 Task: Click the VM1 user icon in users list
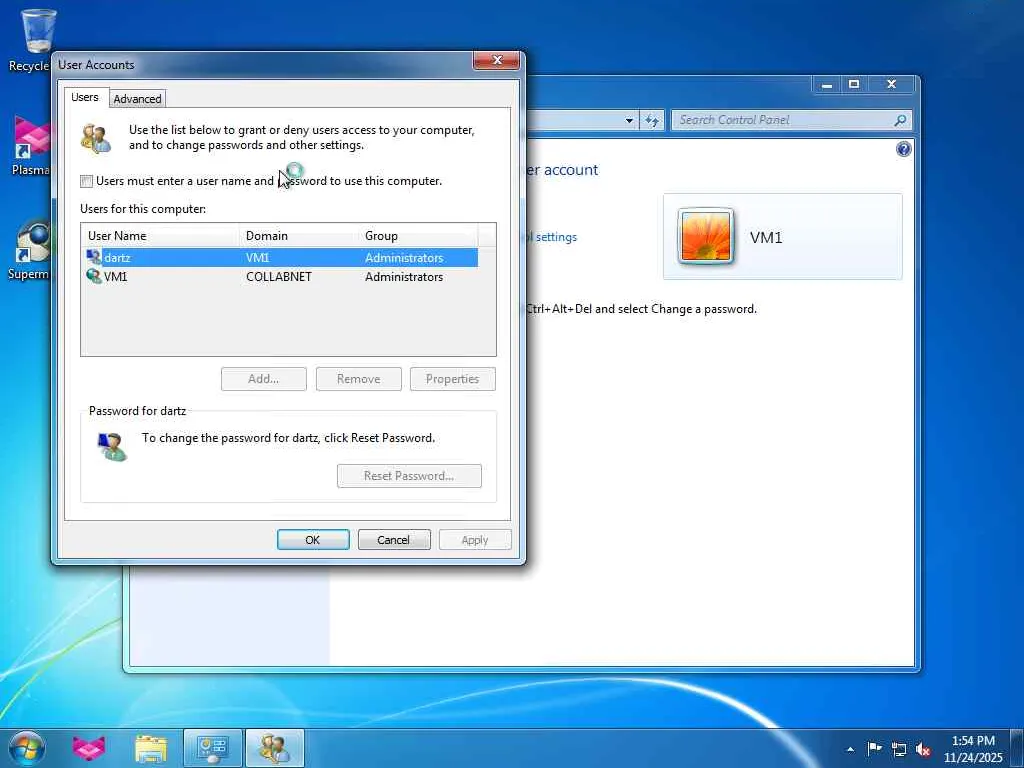pyautogui.click(x=94, y=276)
